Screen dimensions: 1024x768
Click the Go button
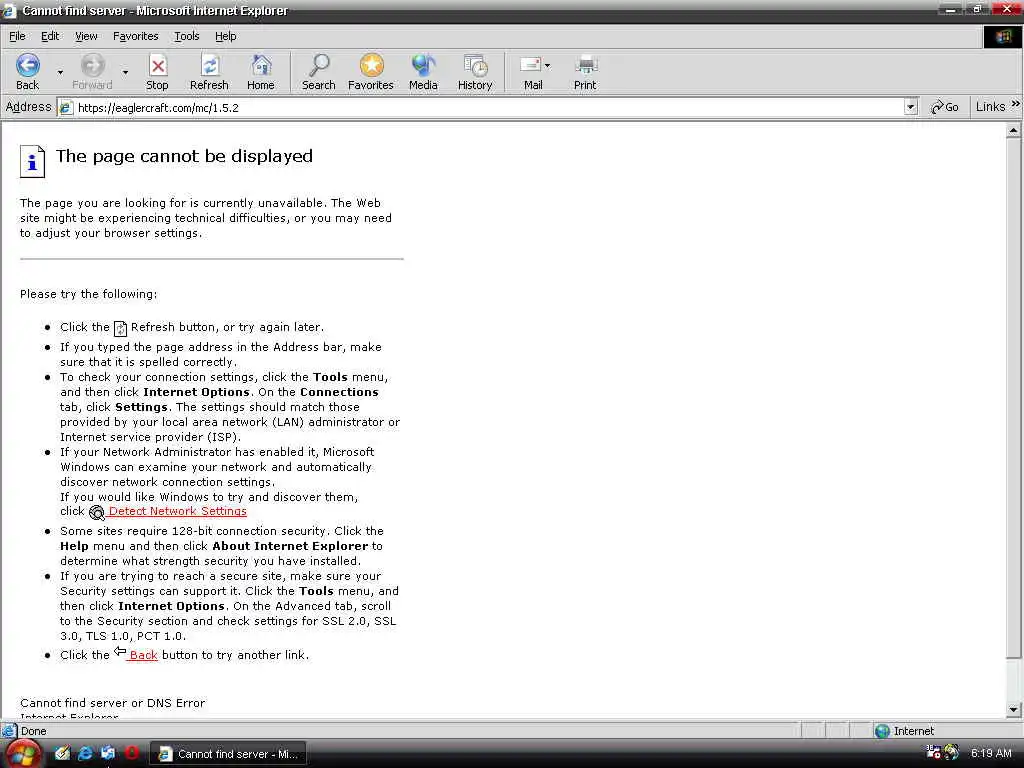coord(945,107)
